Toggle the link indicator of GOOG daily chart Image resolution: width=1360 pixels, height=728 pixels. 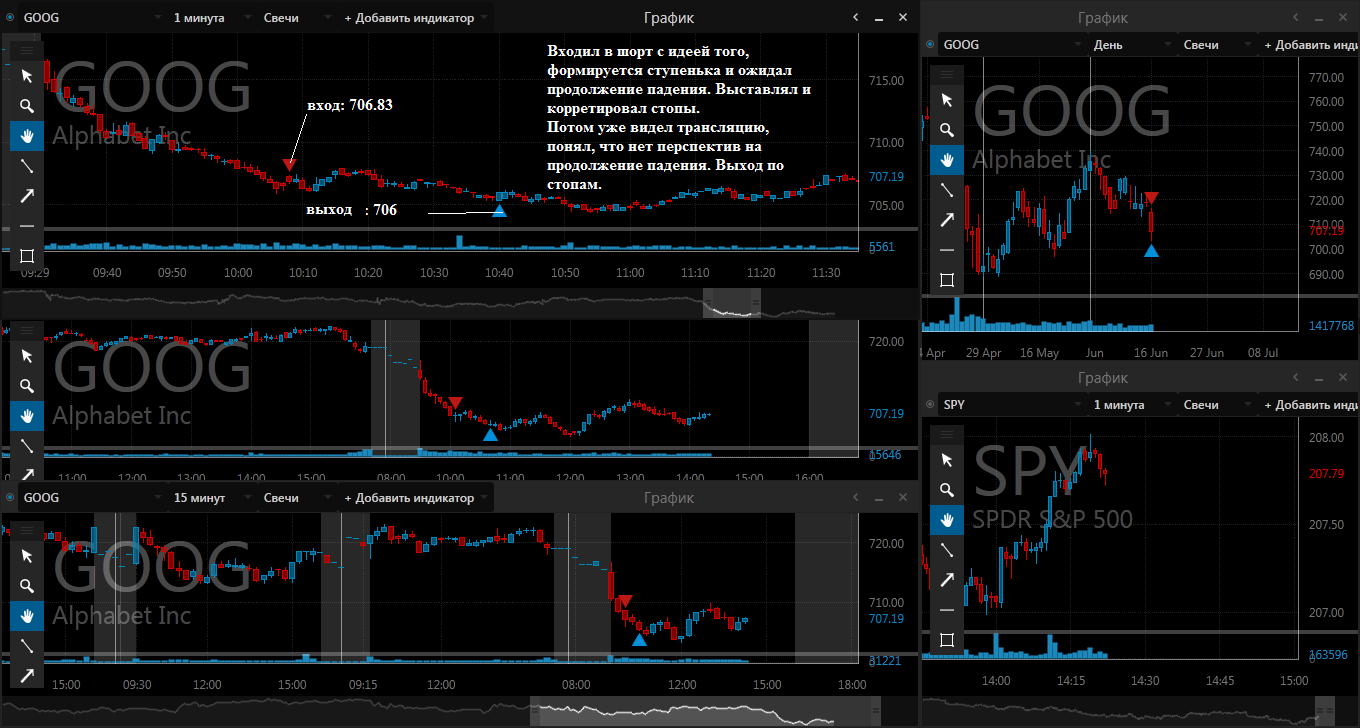[x=930, y=45]
